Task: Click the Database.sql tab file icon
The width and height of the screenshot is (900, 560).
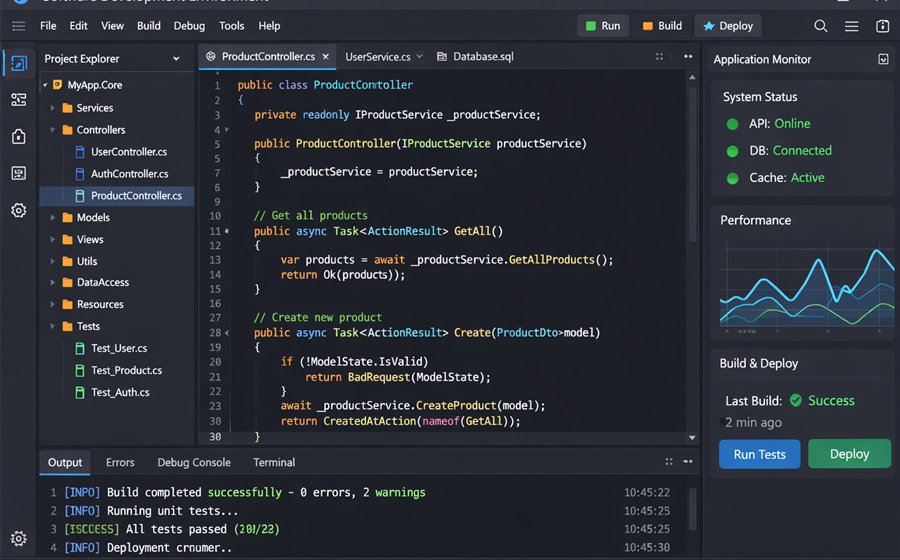Action: 441,57
